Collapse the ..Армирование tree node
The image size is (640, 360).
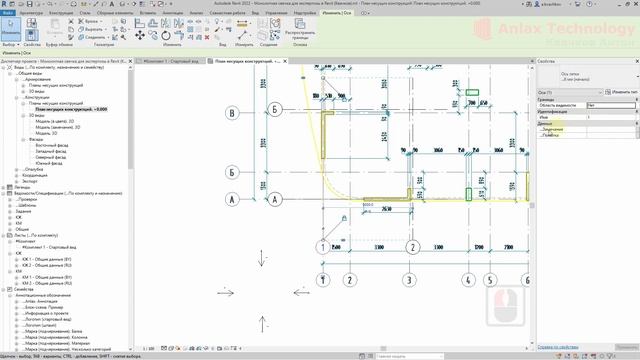point(17,80)
